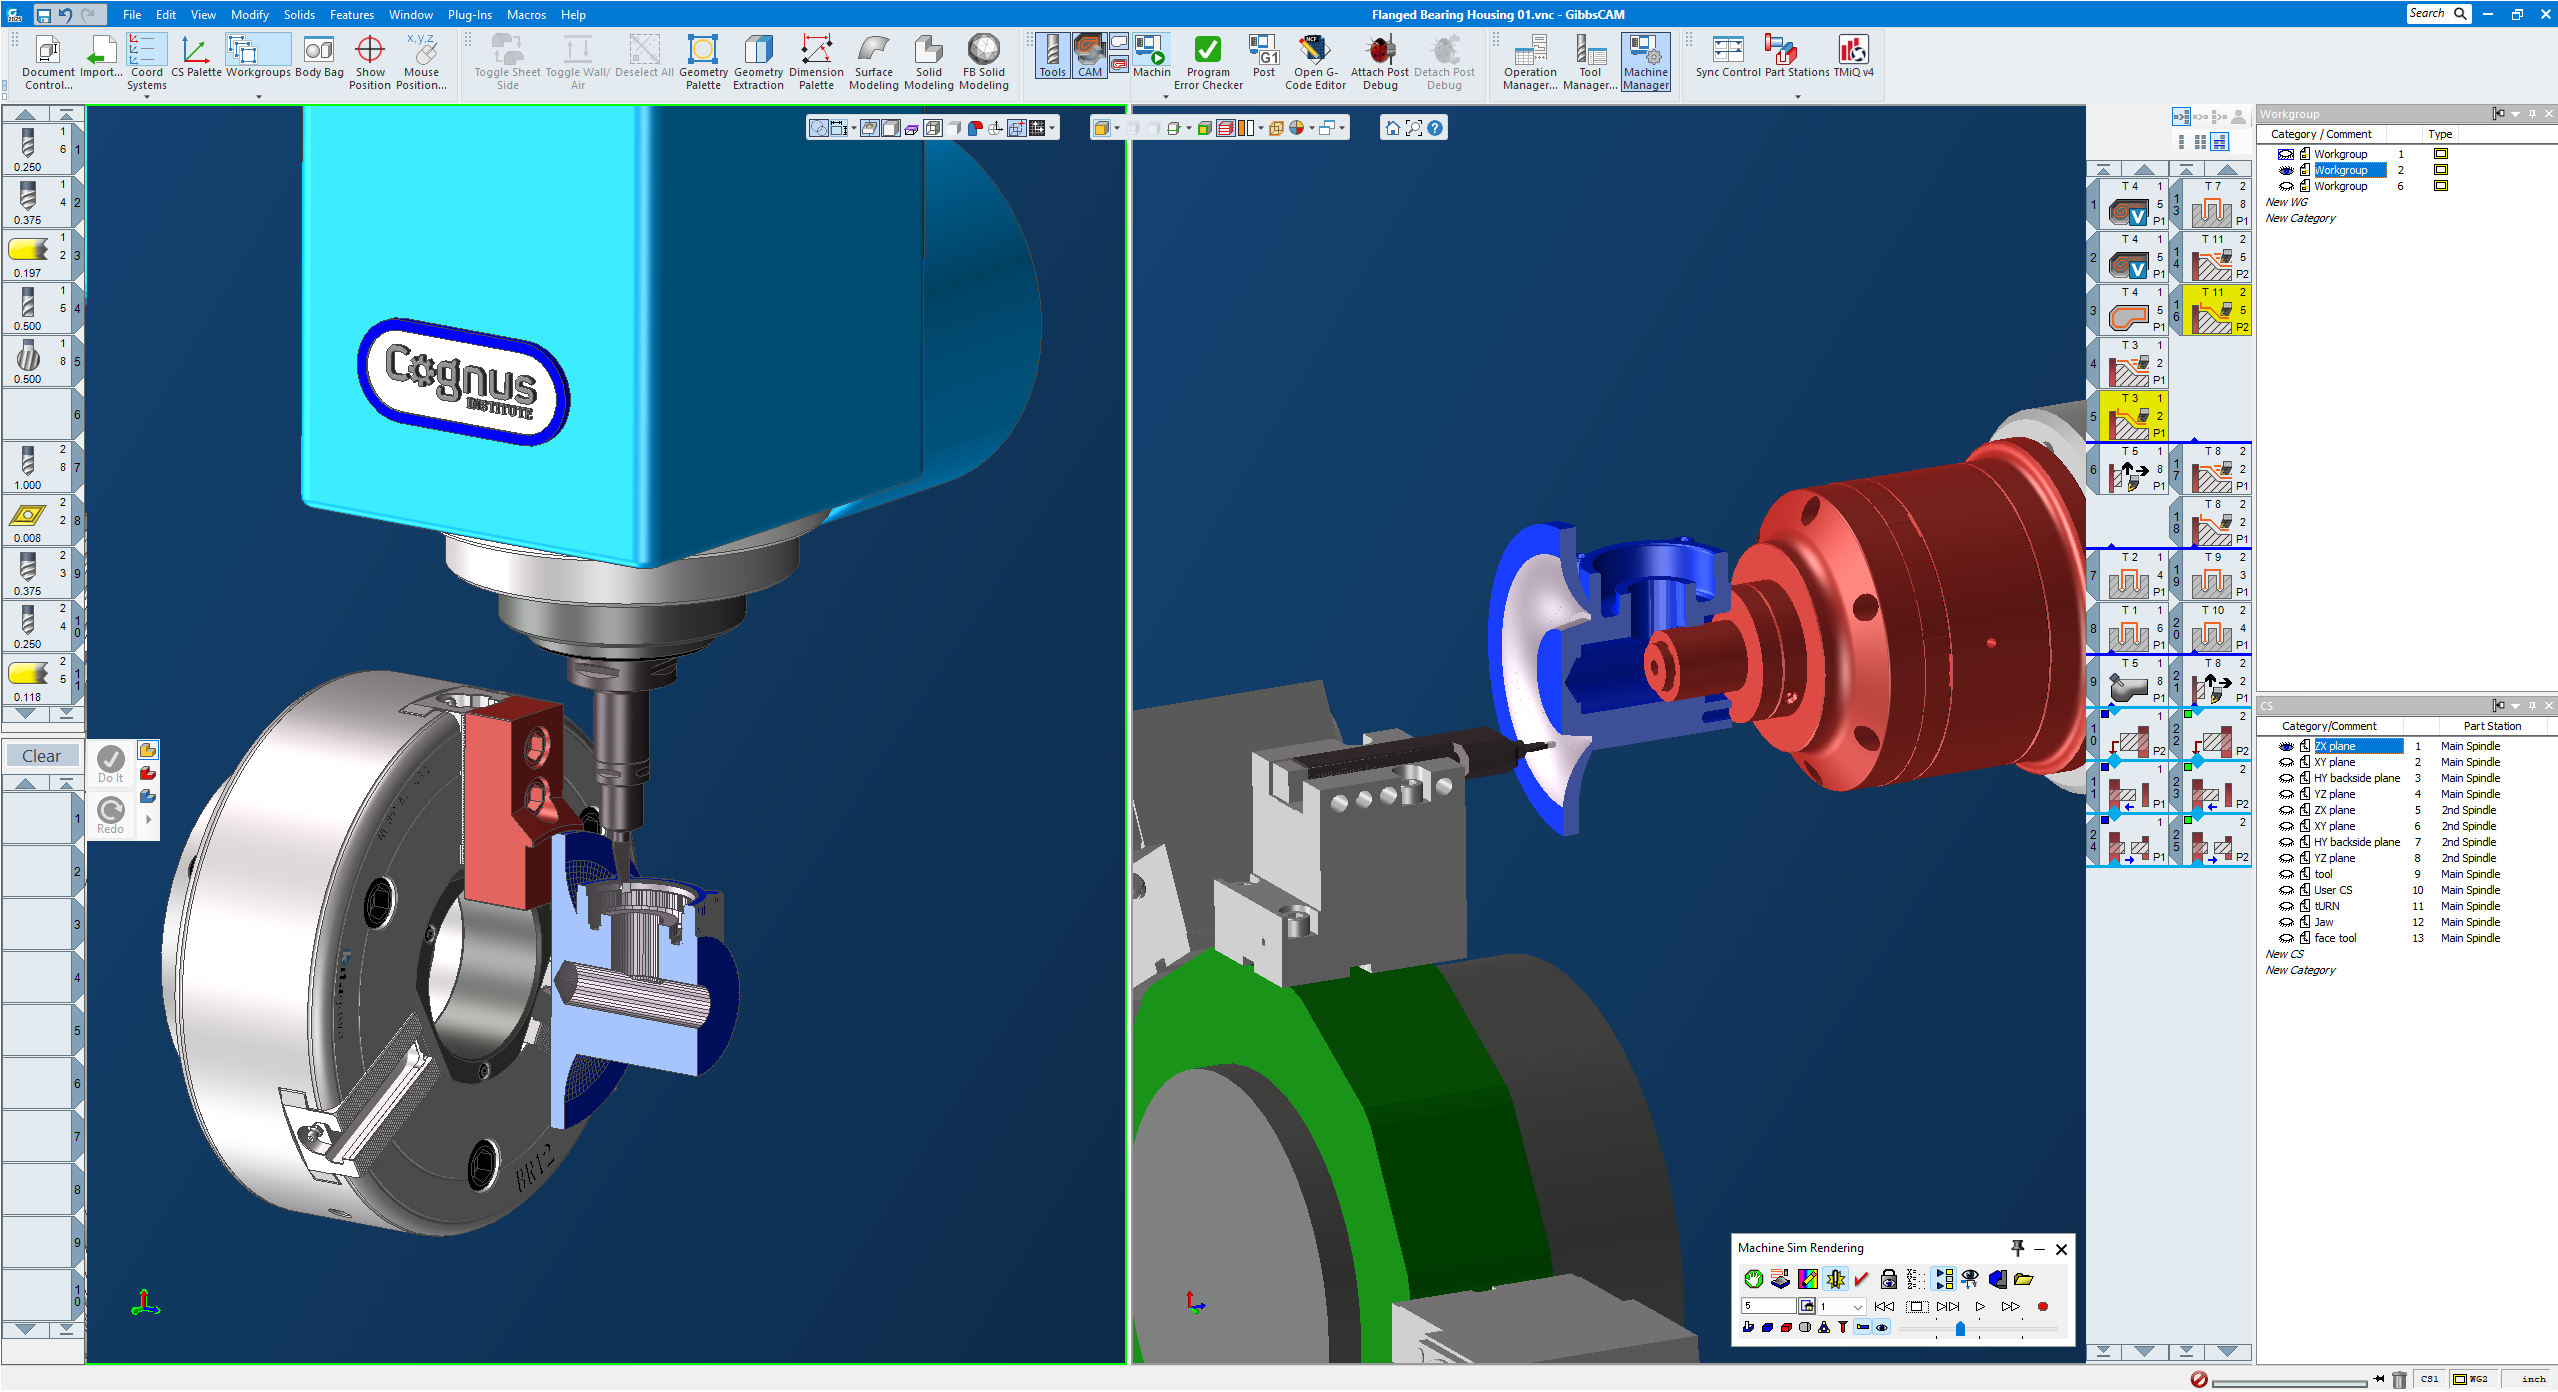Expand the Machin toolbar overflow arrow
This screenshot has height=1392, width=2558.
(1165, 97)
